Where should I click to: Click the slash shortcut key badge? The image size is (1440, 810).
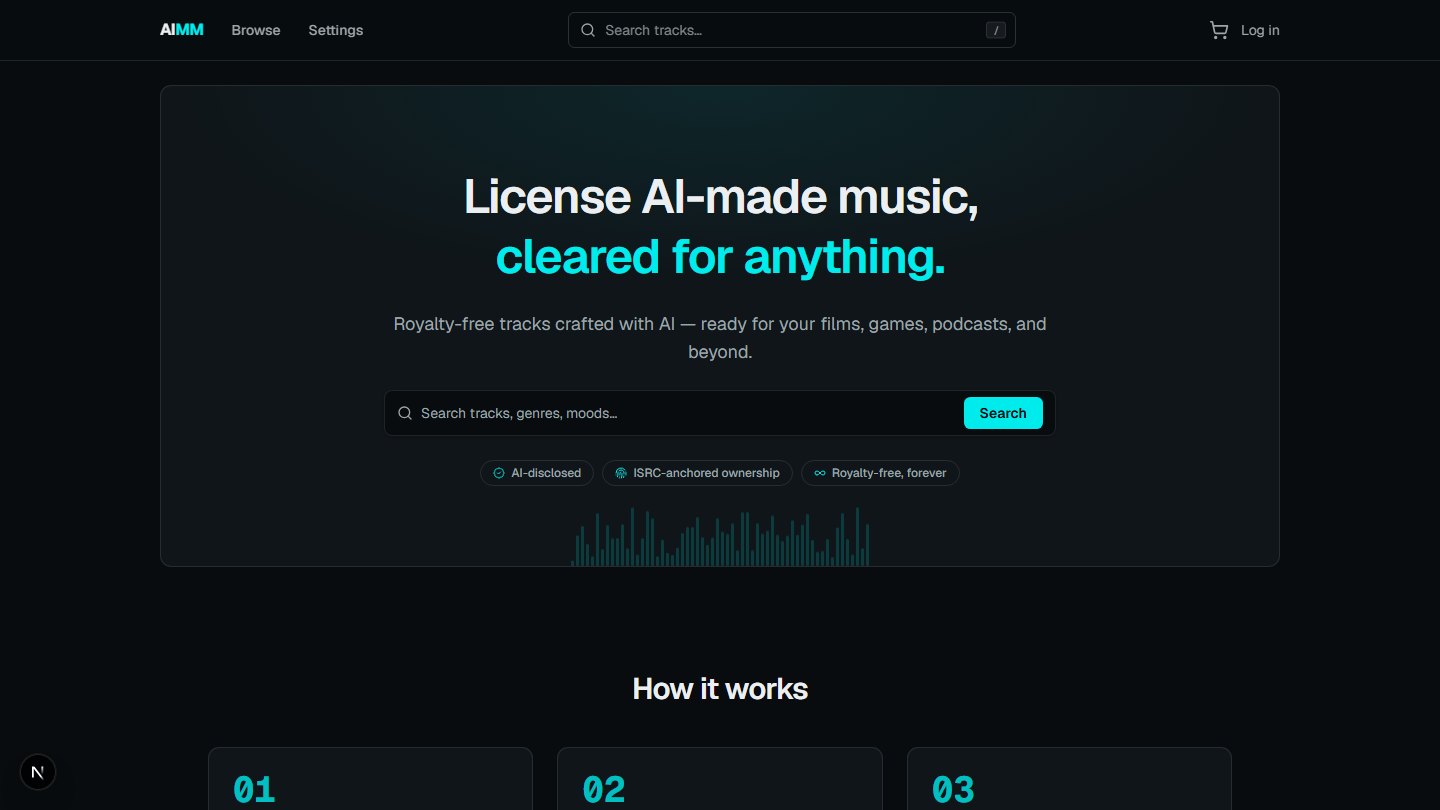995,30
